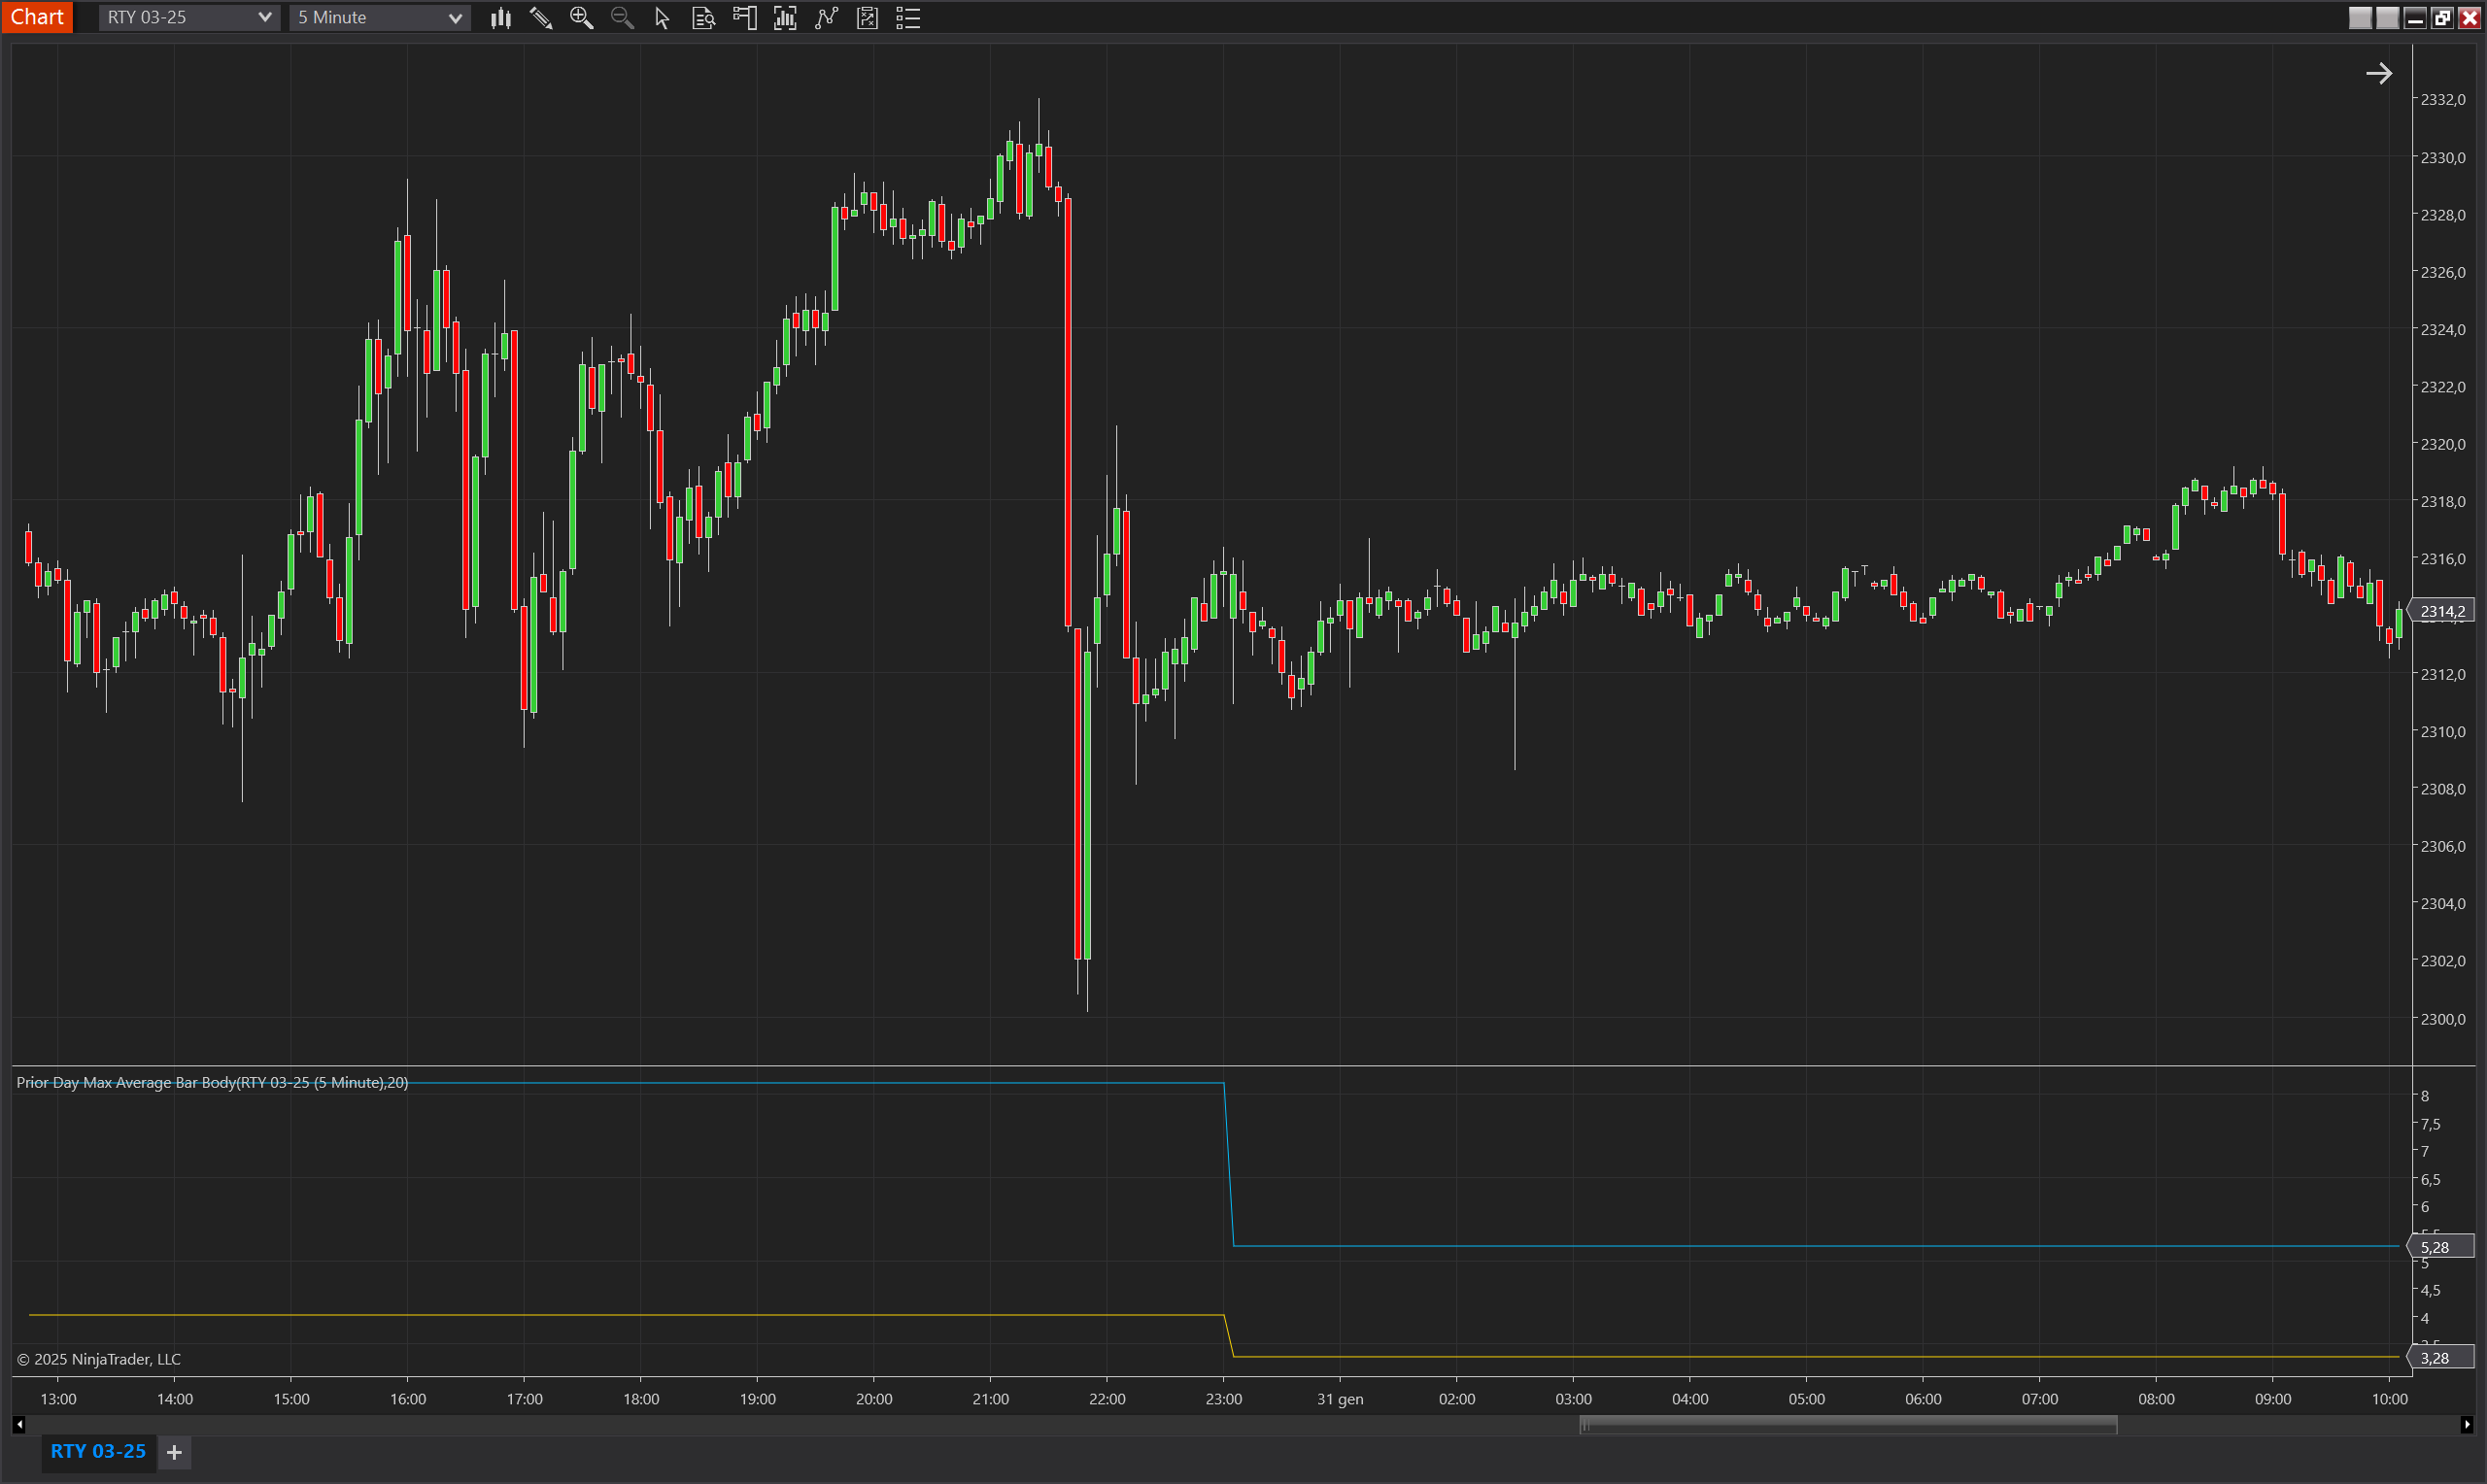Click the Prior Day Max Average Bar Body label
Screen dimensions: 2487x1484
pyautogui.click(x=212, y=1082)
